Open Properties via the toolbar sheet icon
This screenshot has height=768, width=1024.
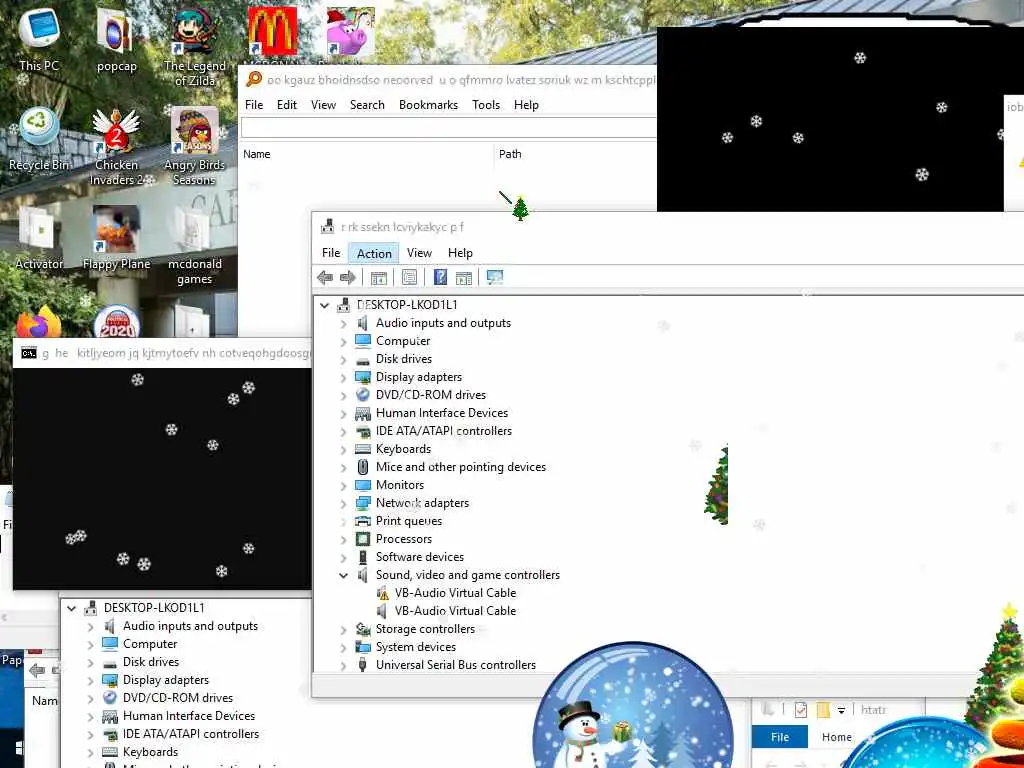click(x=409, y=278)
